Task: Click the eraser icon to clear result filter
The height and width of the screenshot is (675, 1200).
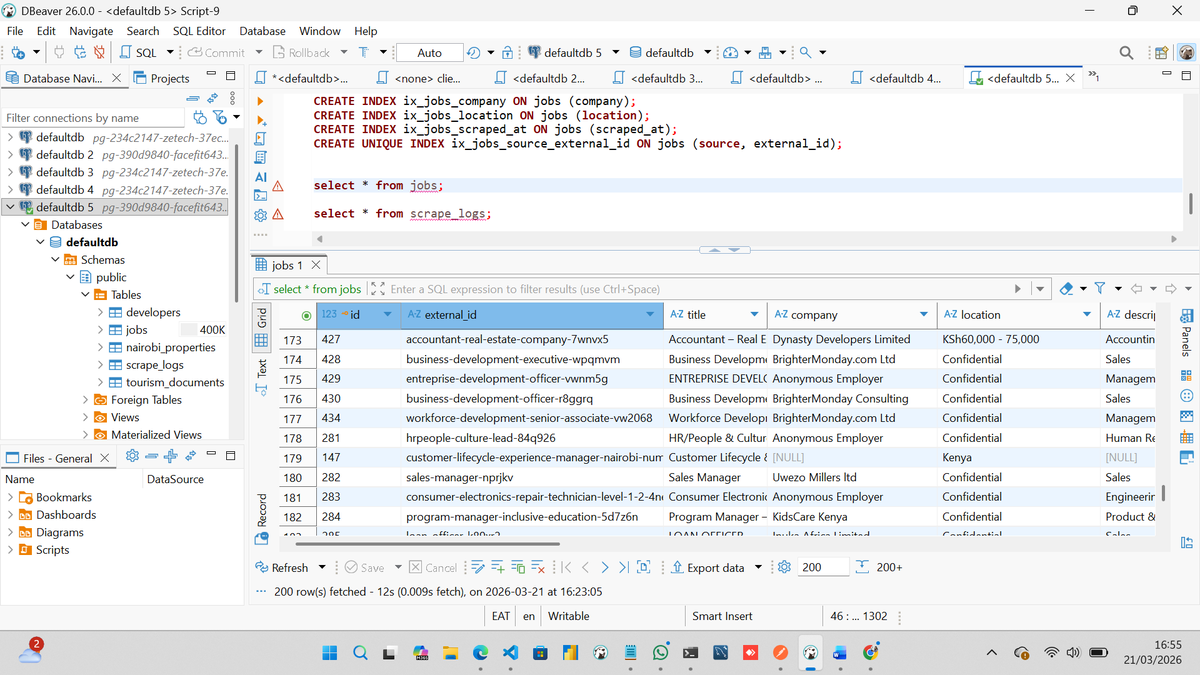Action: [1066, 289]
